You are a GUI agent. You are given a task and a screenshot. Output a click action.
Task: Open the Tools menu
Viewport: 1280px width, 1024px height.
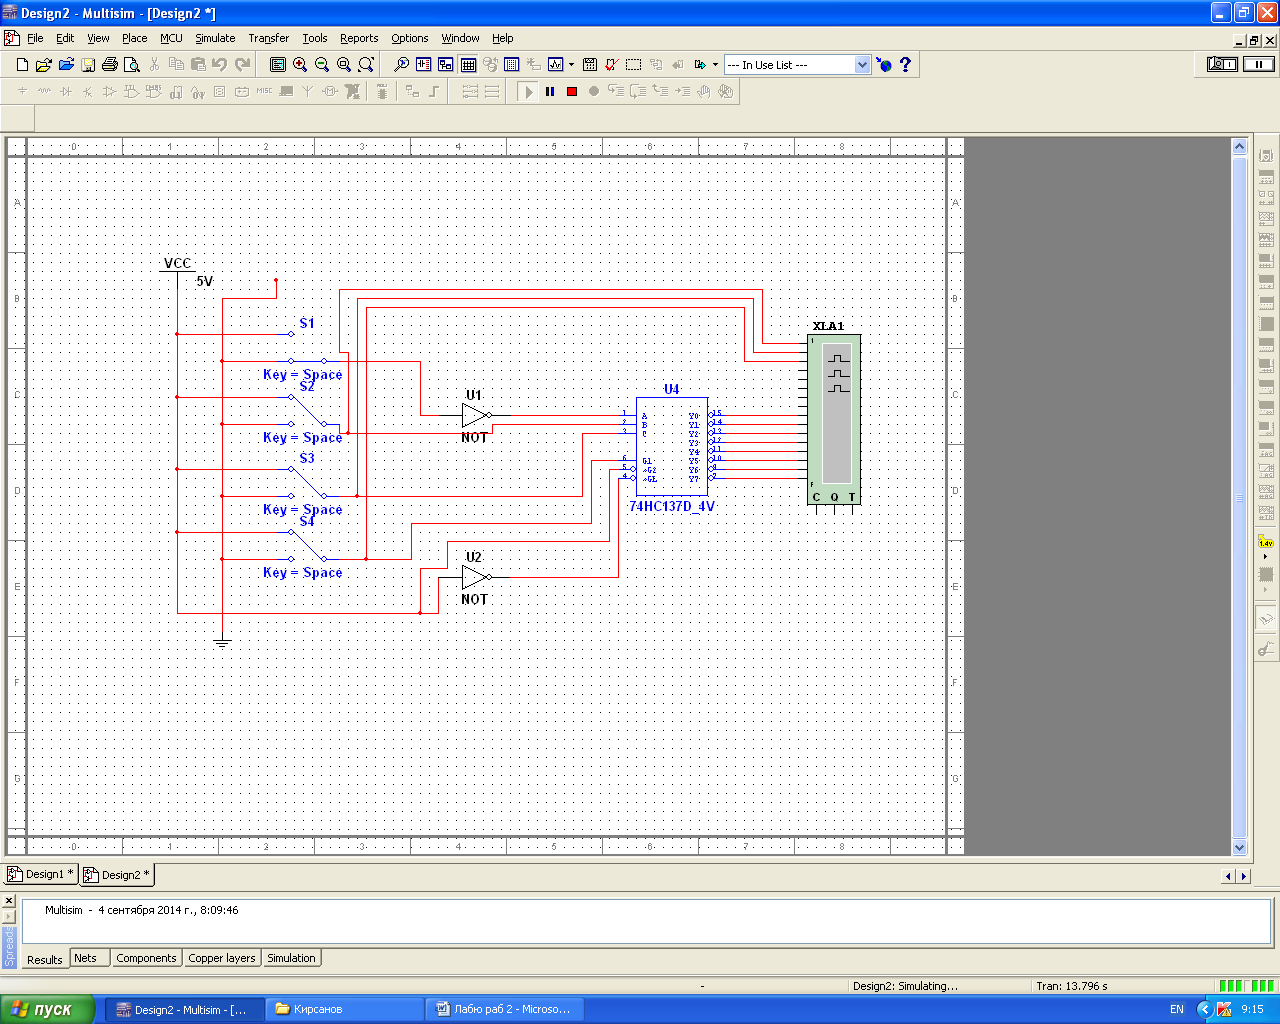tap(315, 38)
